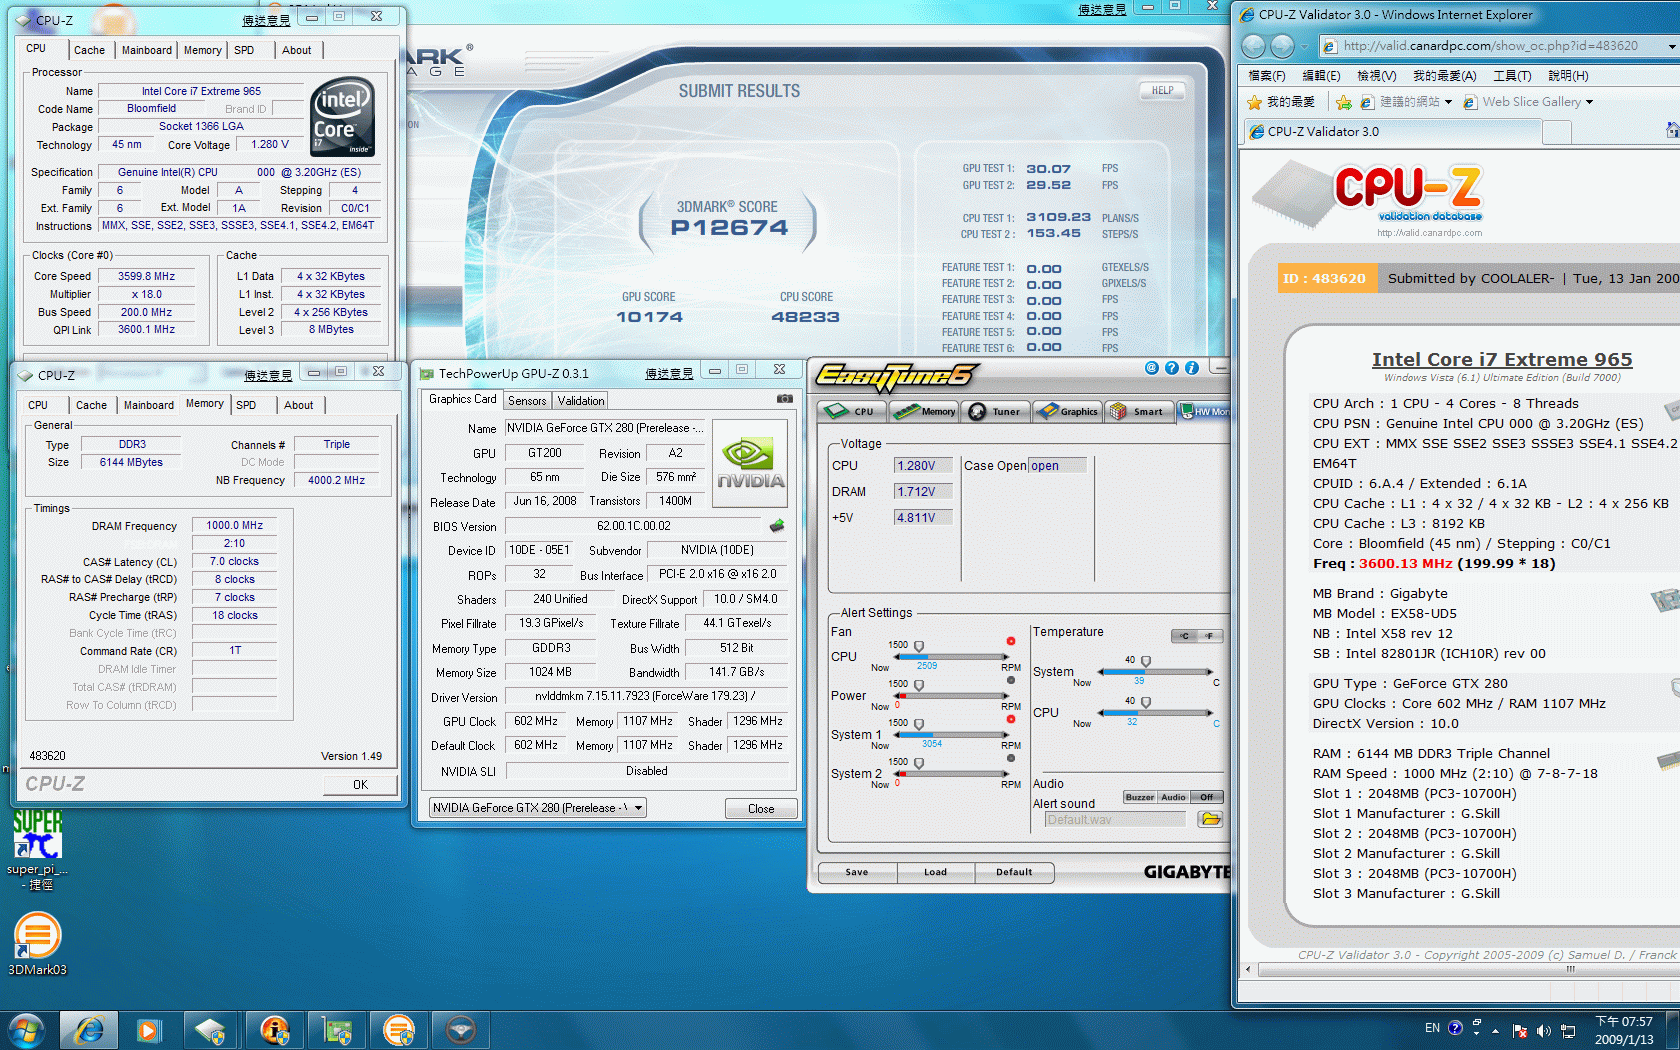Click the add-to-favorites-bar star icon
Screen dimensions: 1680x1050
click(x=1343, y=102)
